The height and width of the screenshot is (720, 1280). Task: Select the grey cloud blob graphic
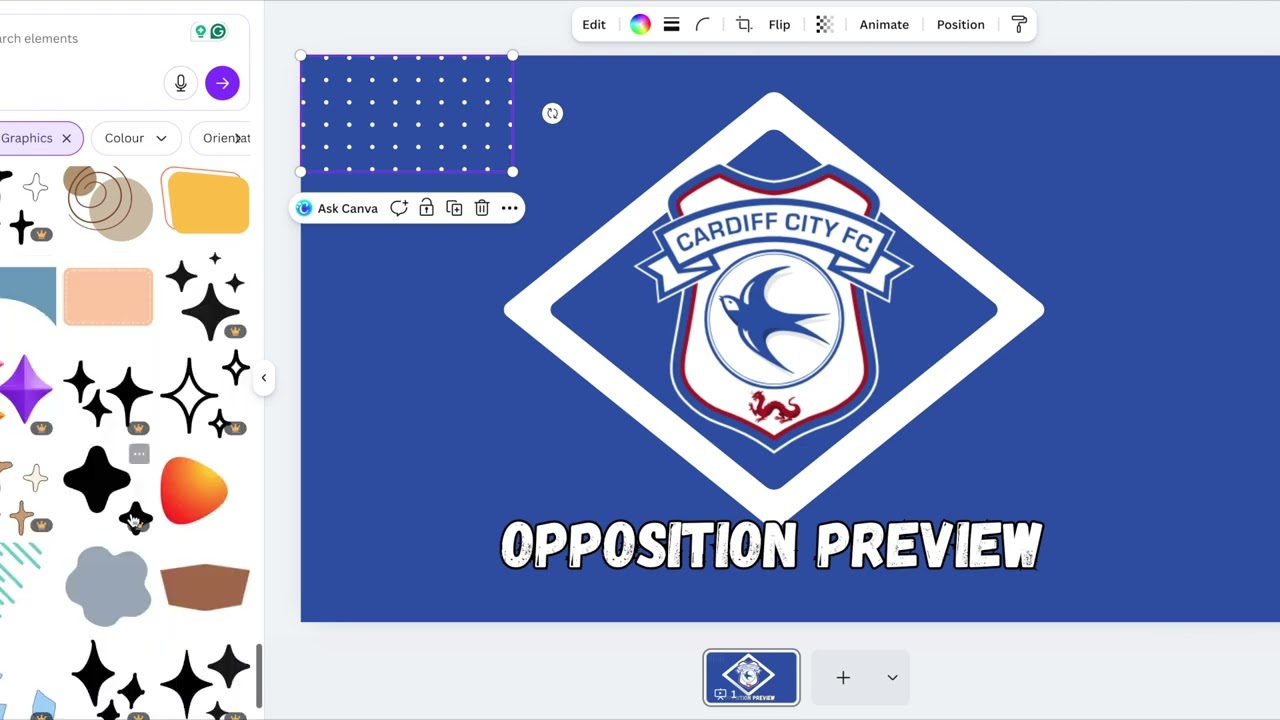(108, 586)
